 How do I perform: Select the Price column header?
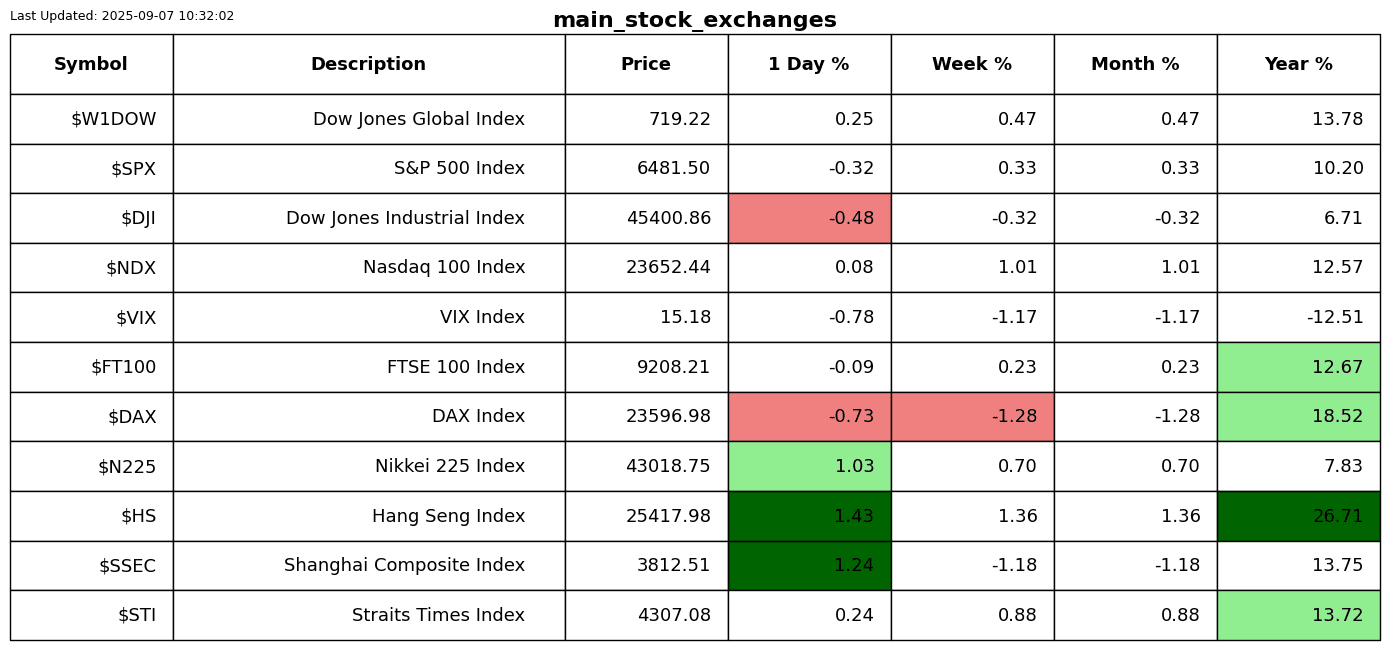646,64
